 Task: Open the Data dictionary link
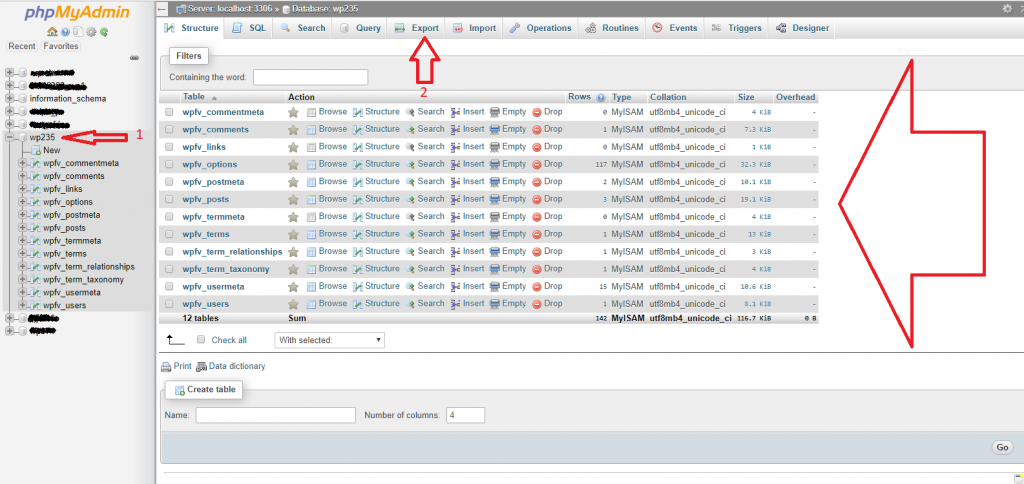coord(231,366)
